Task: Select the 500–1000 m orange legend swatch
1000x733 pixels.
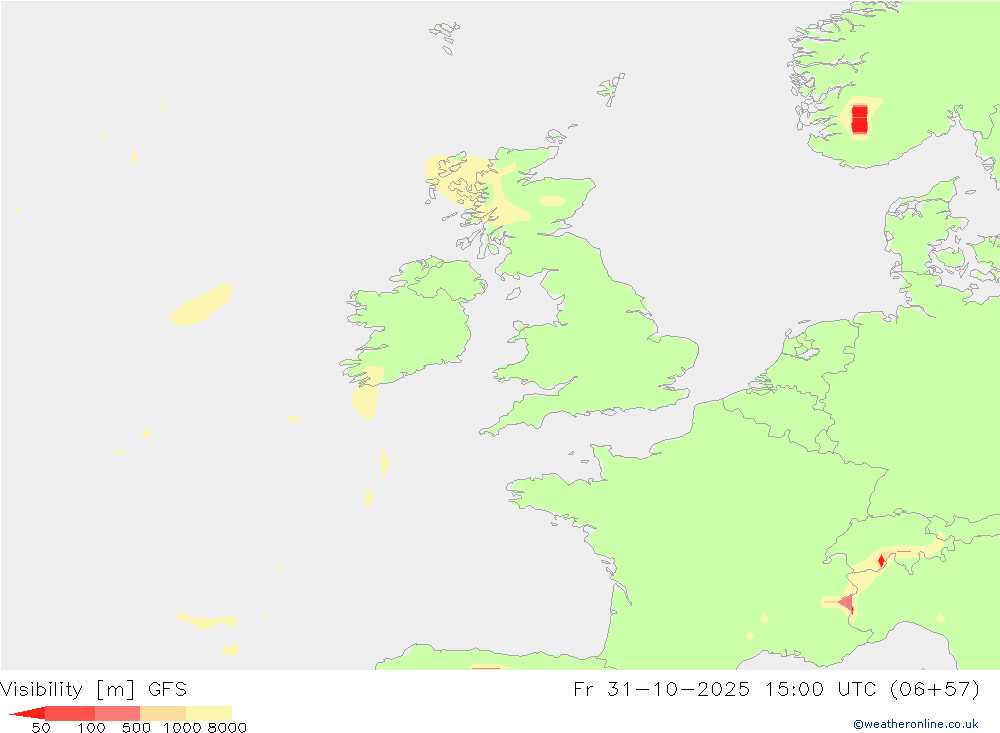Action: pyautogui.click(x=163, y=713)
